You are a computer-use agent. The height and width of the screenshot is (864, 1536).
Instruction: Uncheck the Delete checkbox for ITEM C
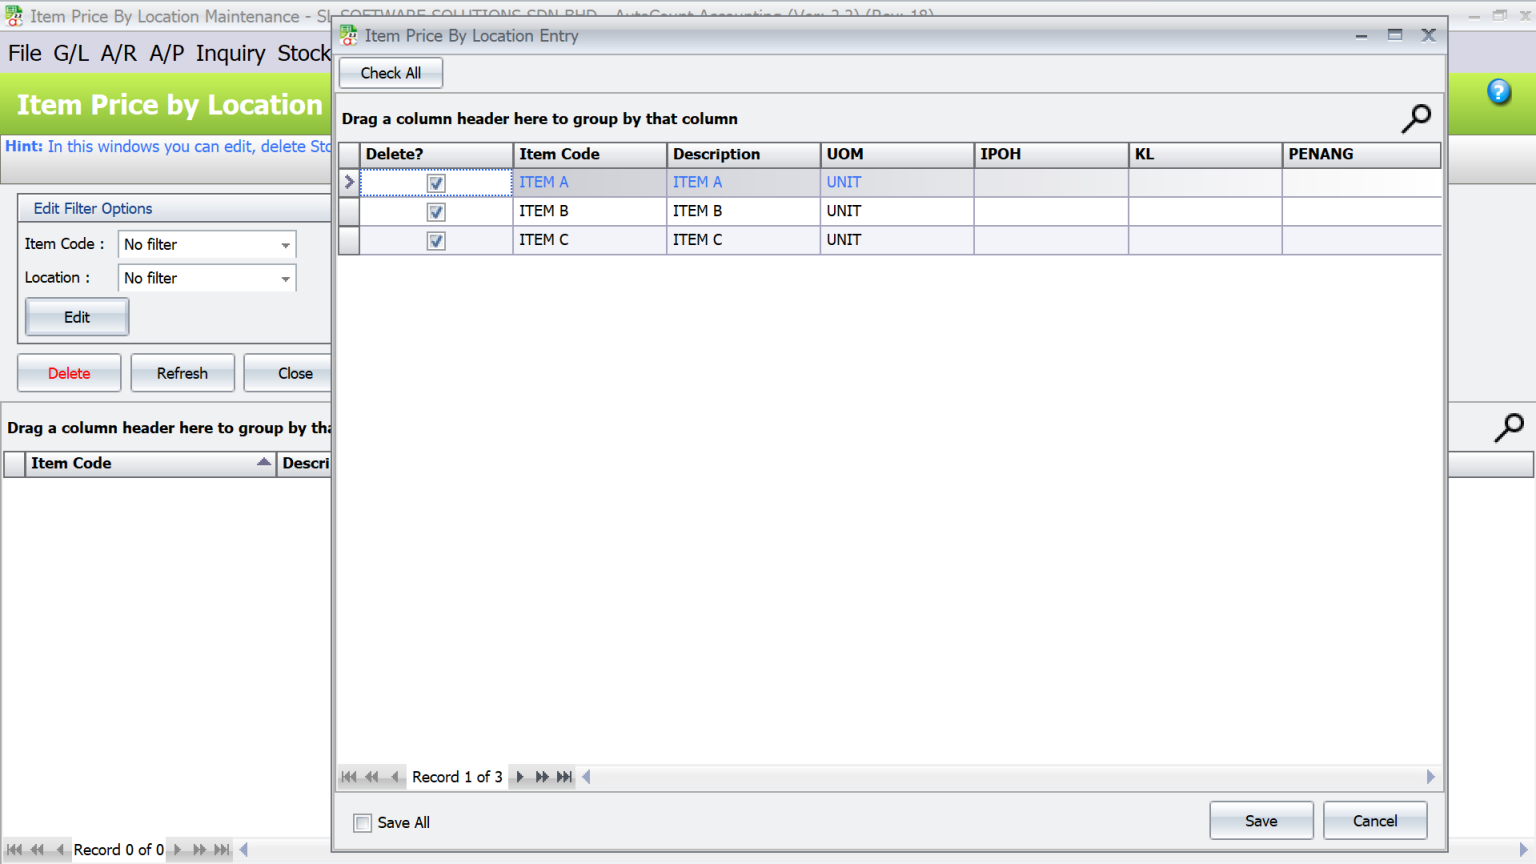point(436,240)
